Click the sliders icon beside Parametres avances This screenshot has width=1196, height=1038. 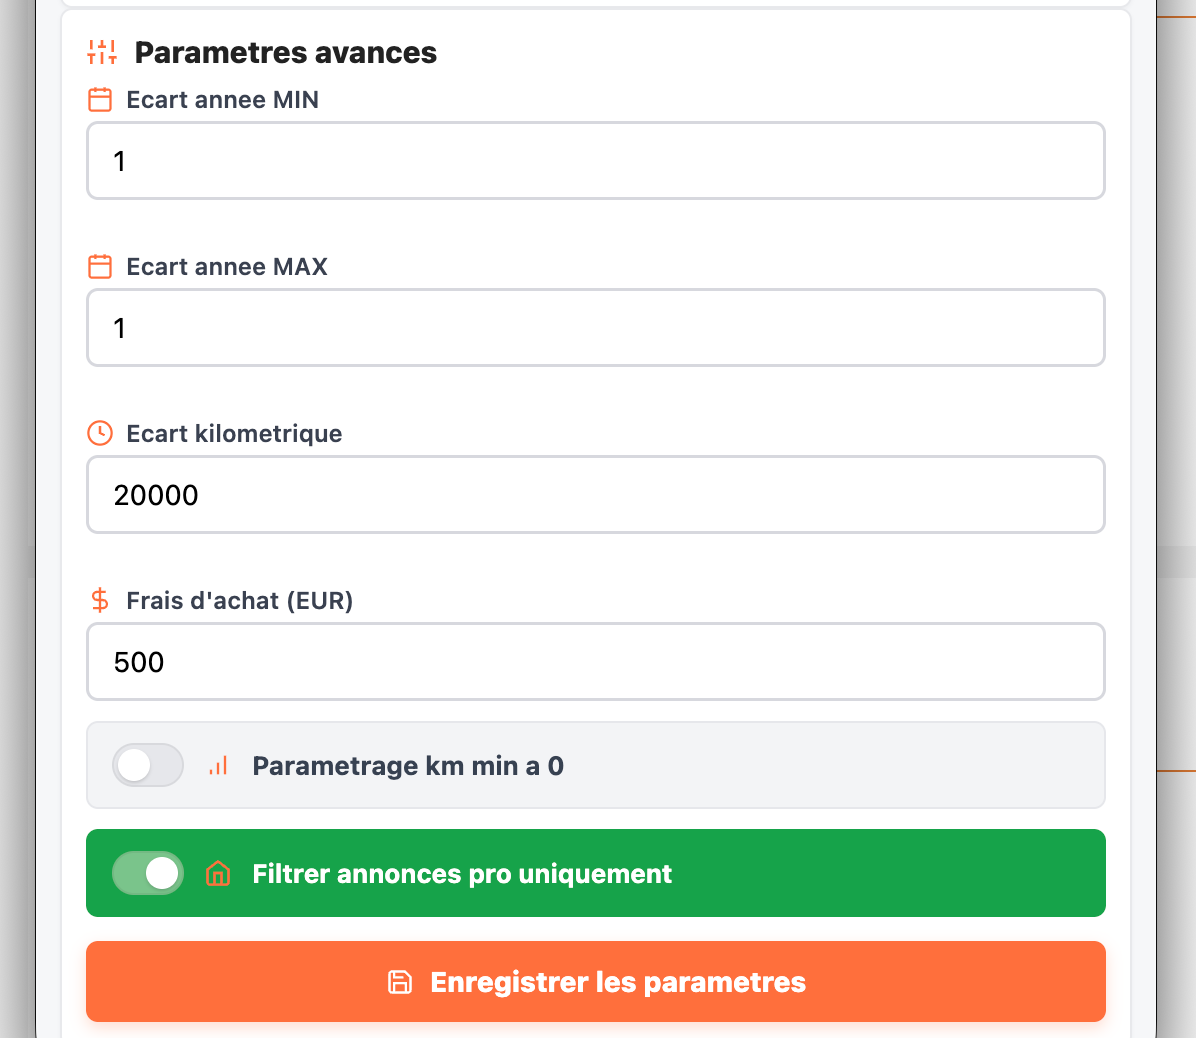click(x=102, y=52)
